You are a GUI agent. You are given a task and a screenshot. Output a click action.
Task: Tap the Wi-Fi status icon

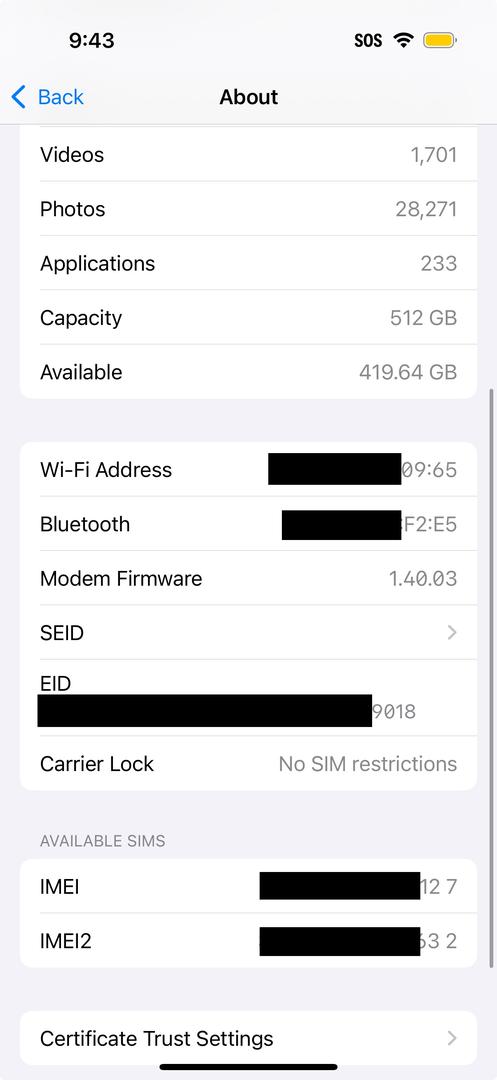(403, 40)
